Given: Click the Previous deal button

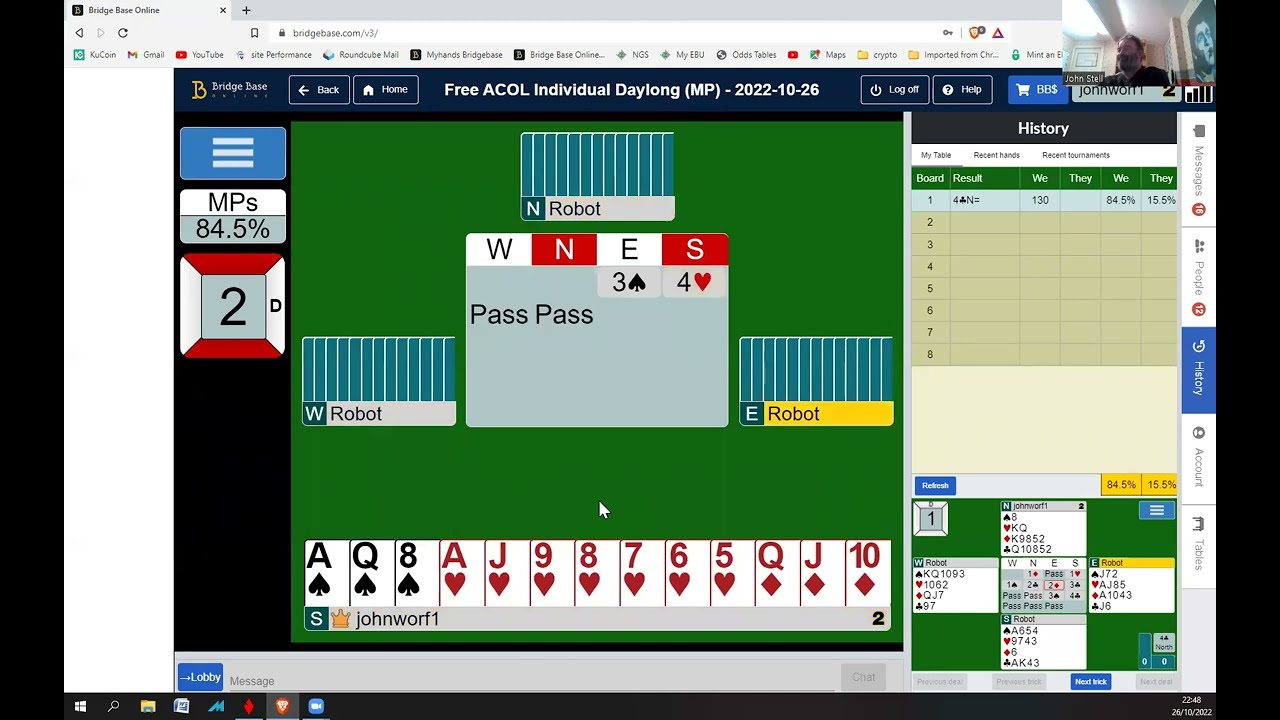Looking at the screenshot, I should [x=940, y=682].
